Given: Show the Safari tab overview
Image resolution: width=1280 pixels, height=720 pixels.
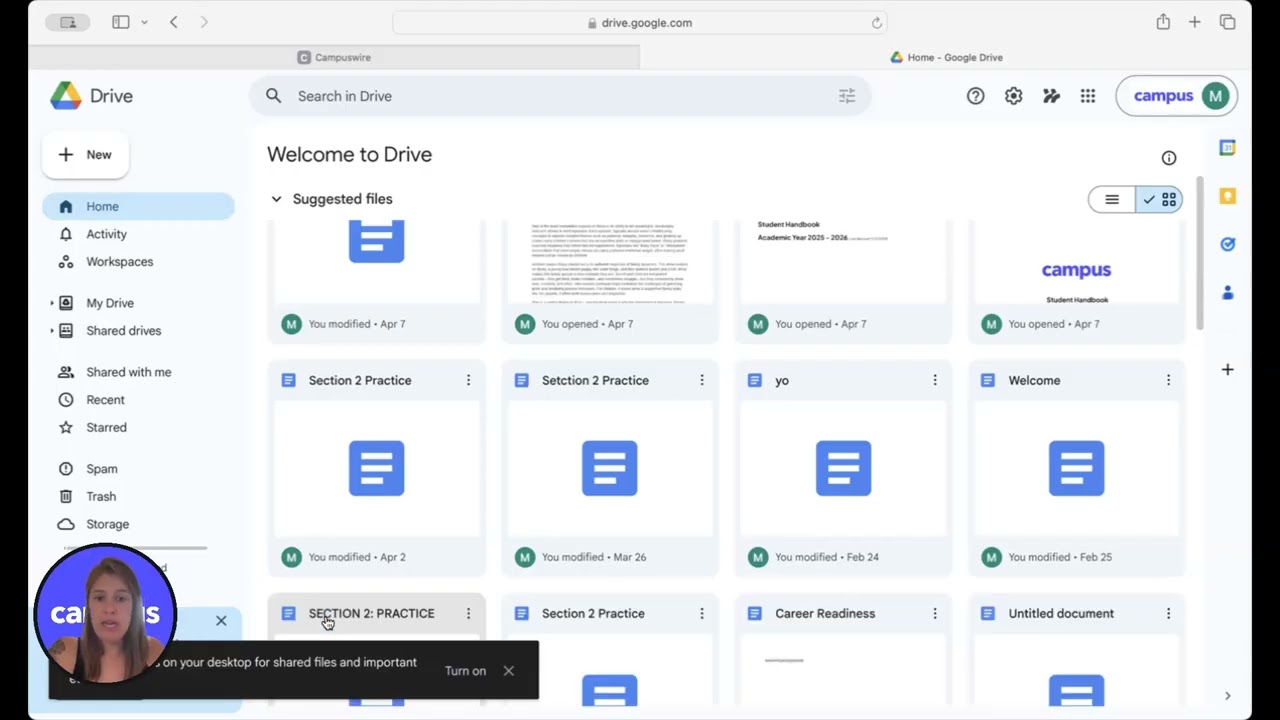Looking at the screenshot, I should (x=1227, y=22).
